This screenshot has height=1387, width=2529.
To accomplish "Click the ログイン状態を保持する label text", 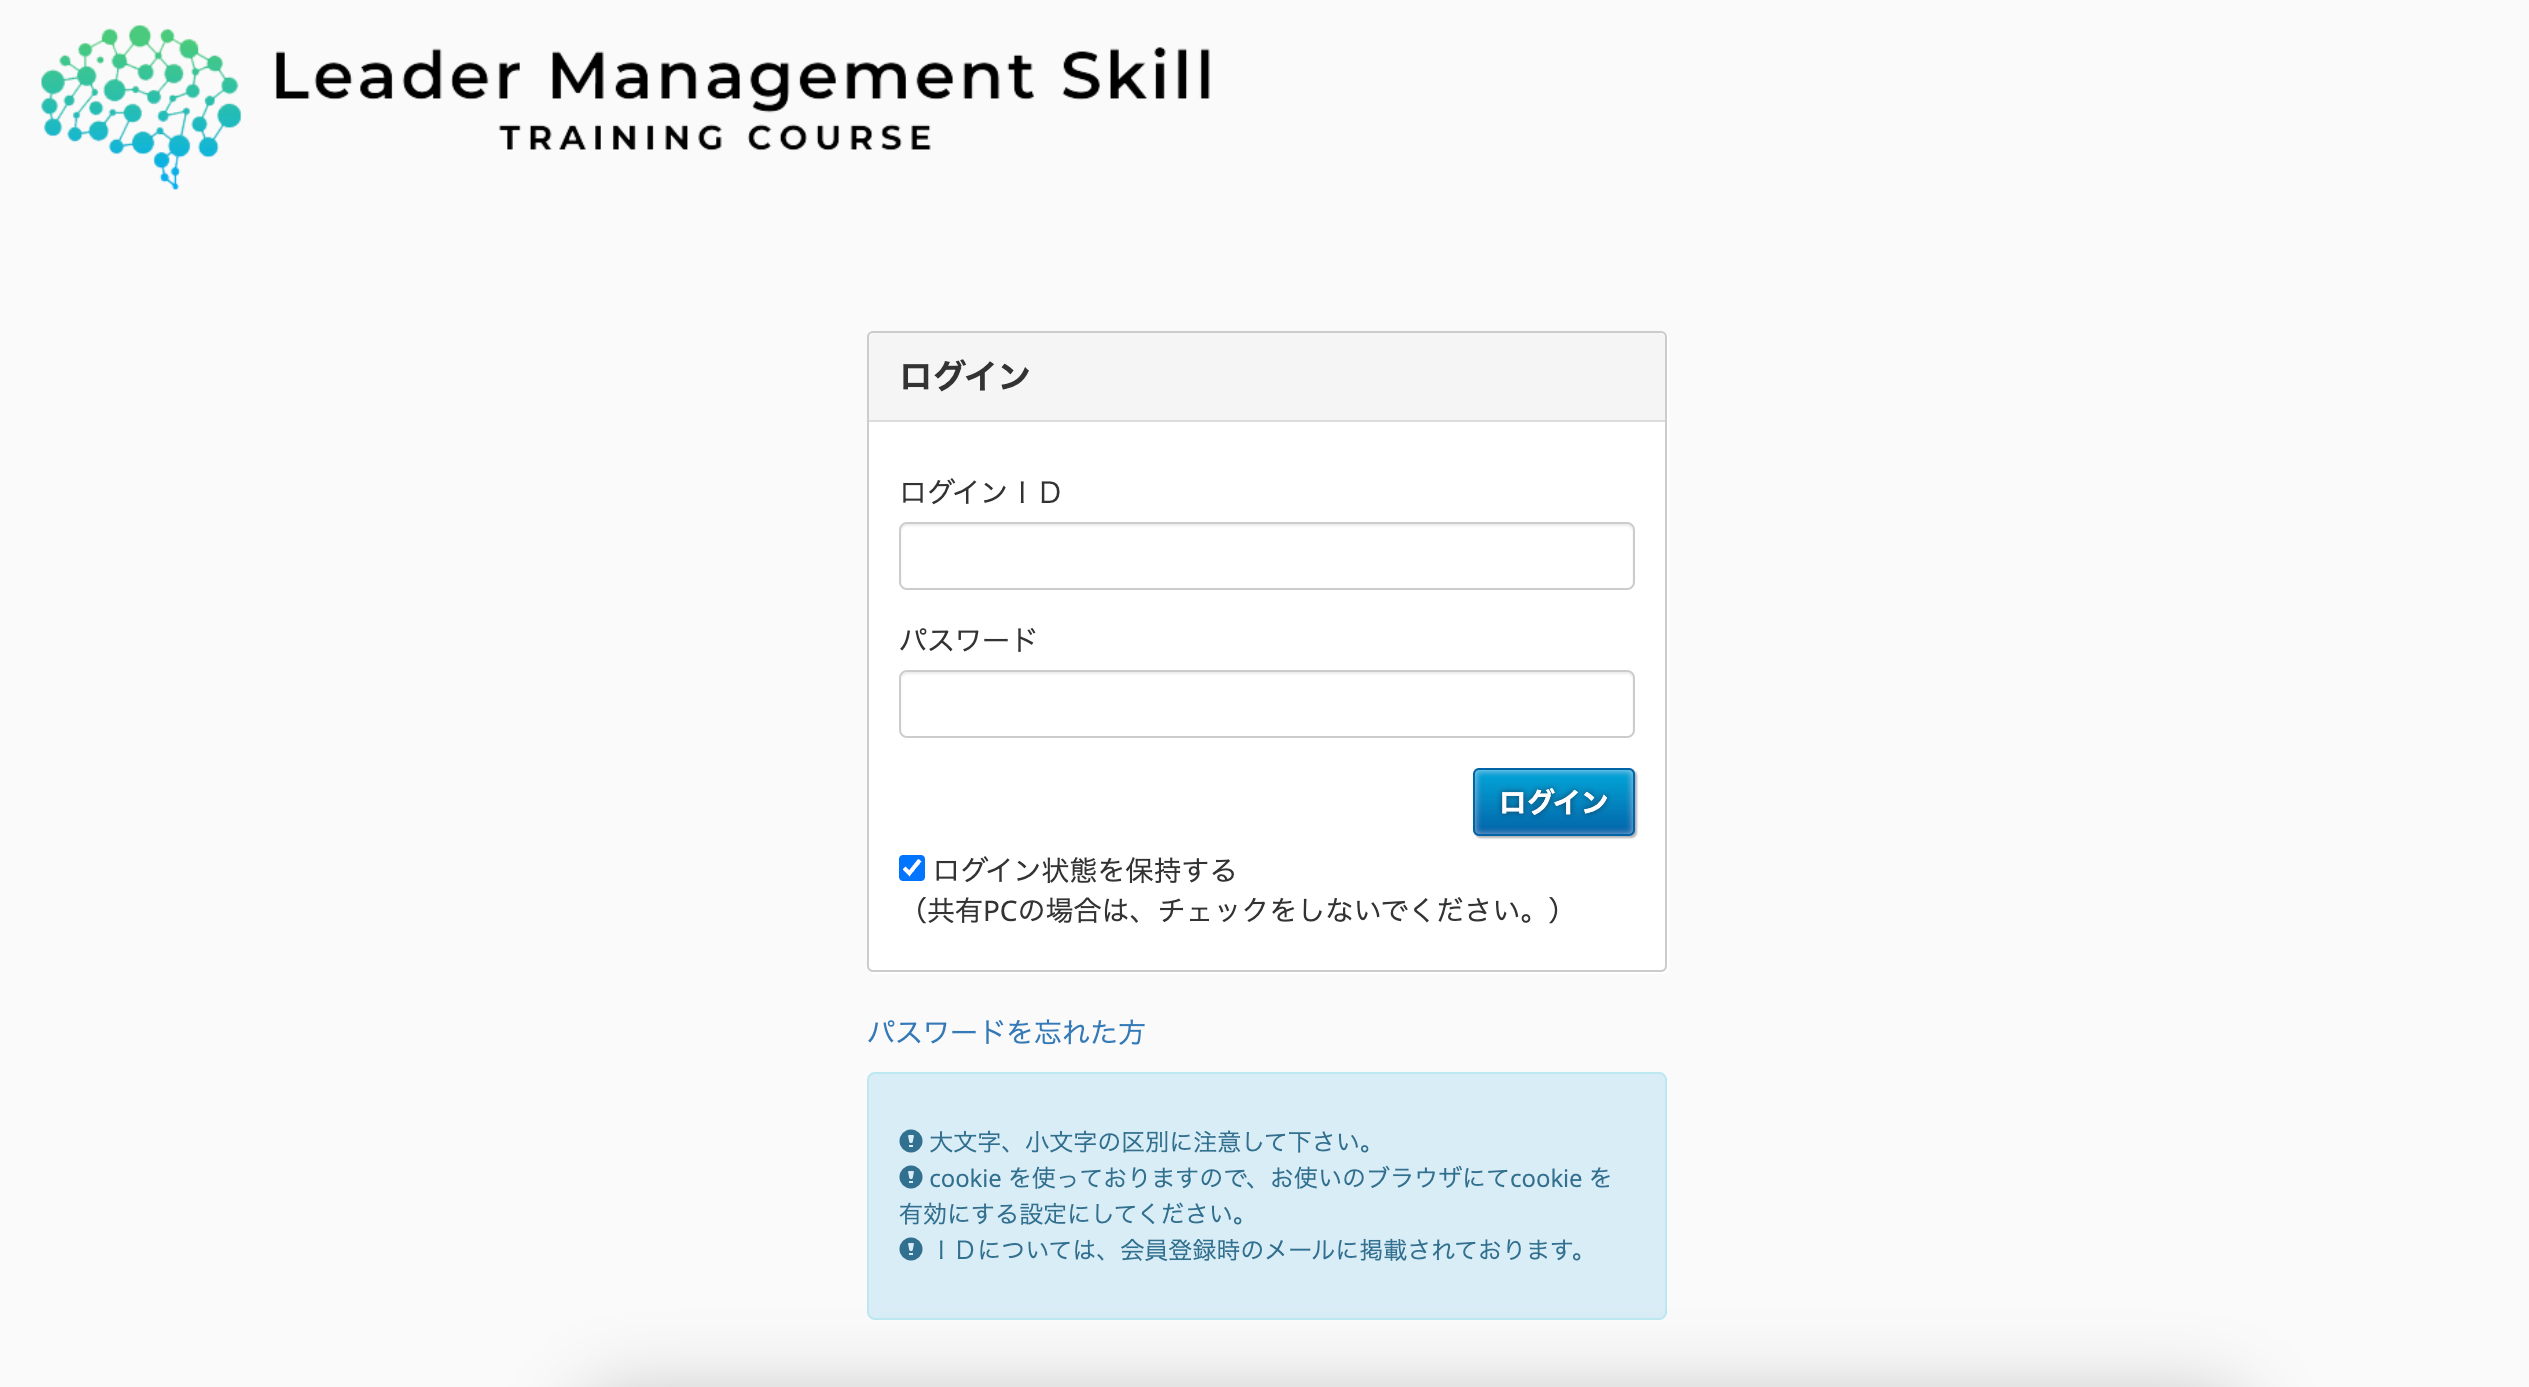I will click(x=1084, y=870).
